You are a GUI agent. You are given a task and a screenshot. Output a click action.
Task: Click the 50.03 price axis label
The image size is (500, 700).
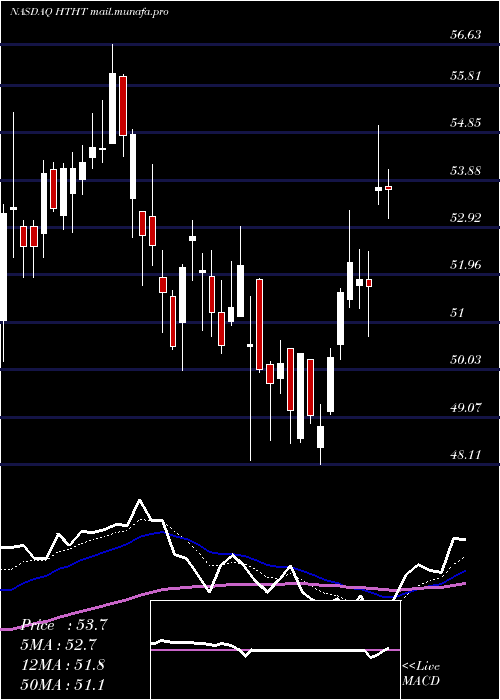[466, 360]
